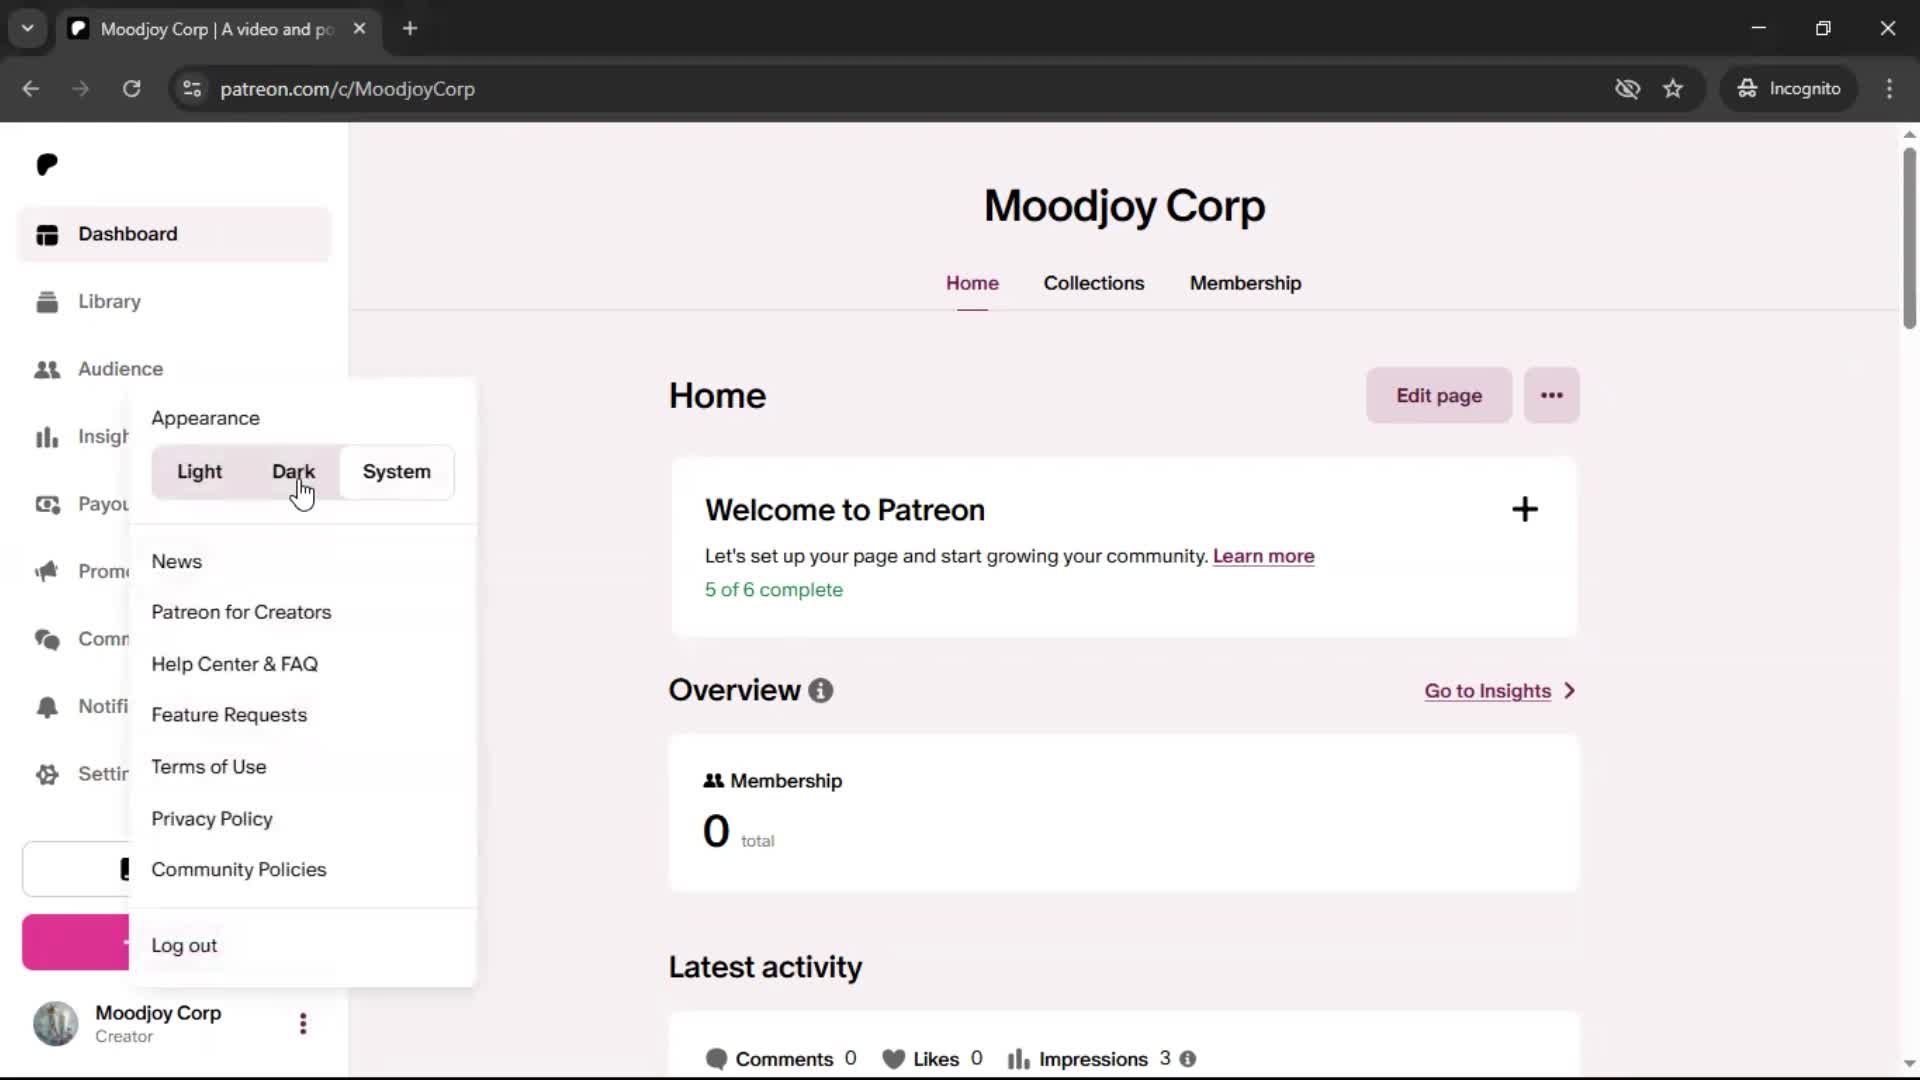Open a new browser tab
Viewport: 1920px width, 1080px height.
410,29
